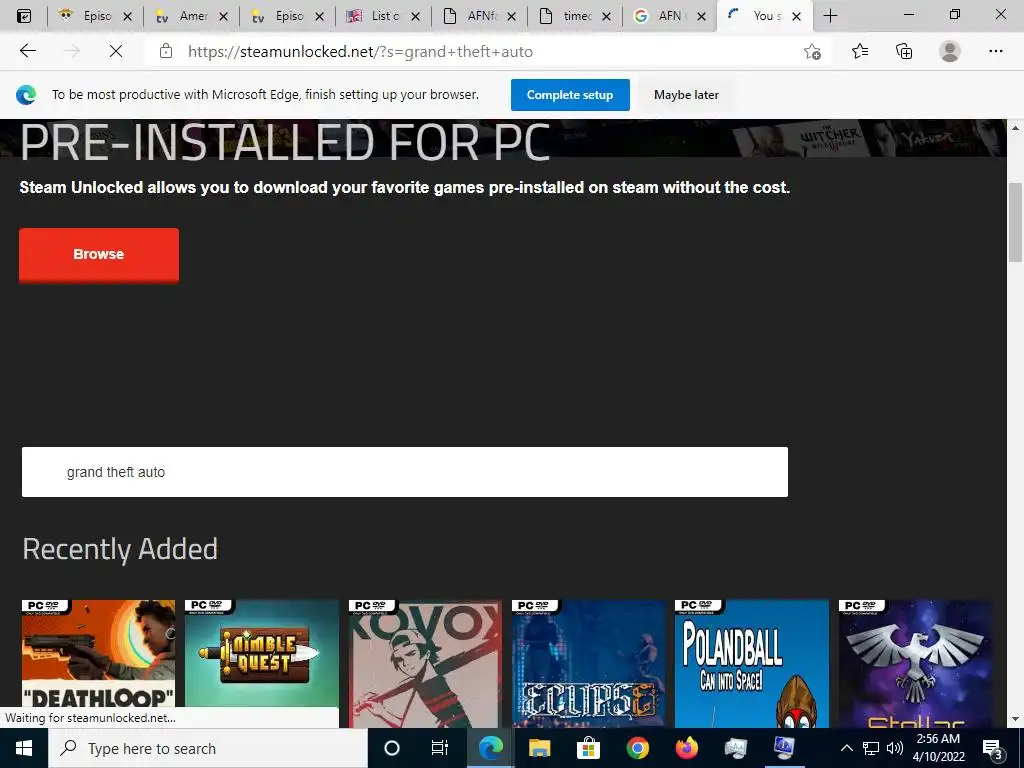Image resolution: width=1024 pixels, height=768 pixels.
Task: Open the game cover with baseball bat character
Action: coord(425,662)
